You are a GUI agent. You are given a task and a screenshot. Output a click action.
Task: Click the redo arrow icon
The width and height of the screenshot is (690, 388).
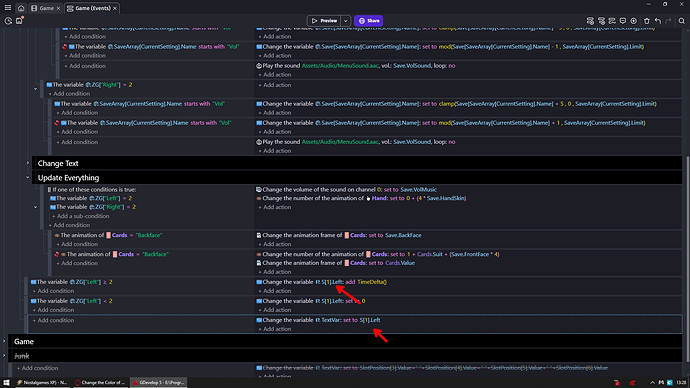(x=668, y=21)
